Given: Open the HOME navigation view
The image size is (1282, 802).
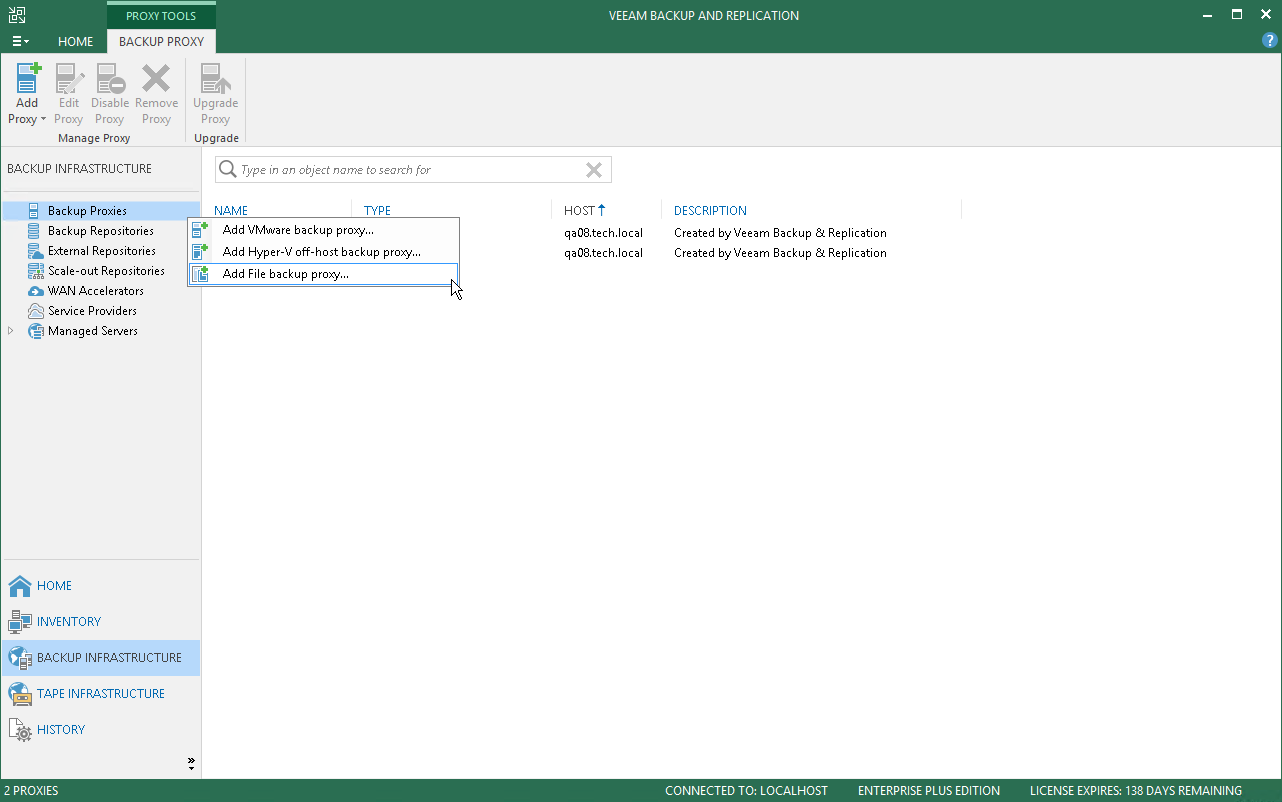Looking at the screenshot, I should (x=100, y=586).
